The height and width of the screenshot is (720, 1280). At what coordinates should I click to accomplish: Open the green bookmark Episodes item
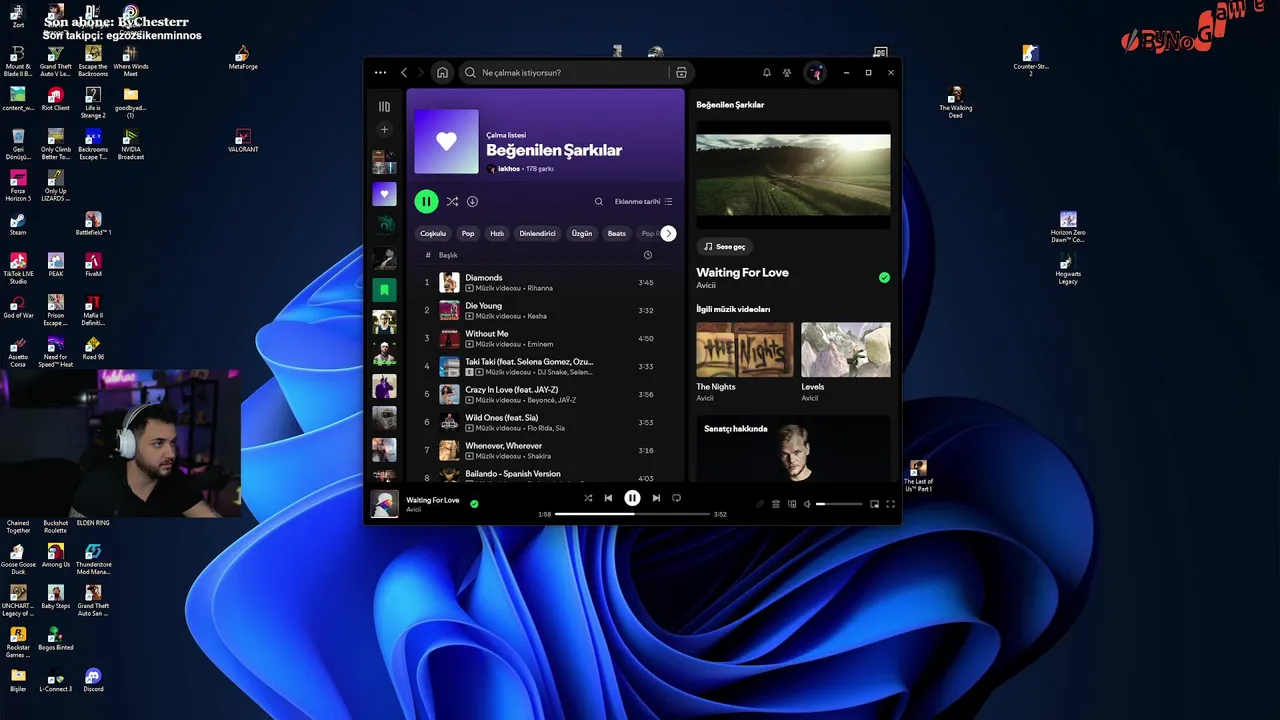384,290
